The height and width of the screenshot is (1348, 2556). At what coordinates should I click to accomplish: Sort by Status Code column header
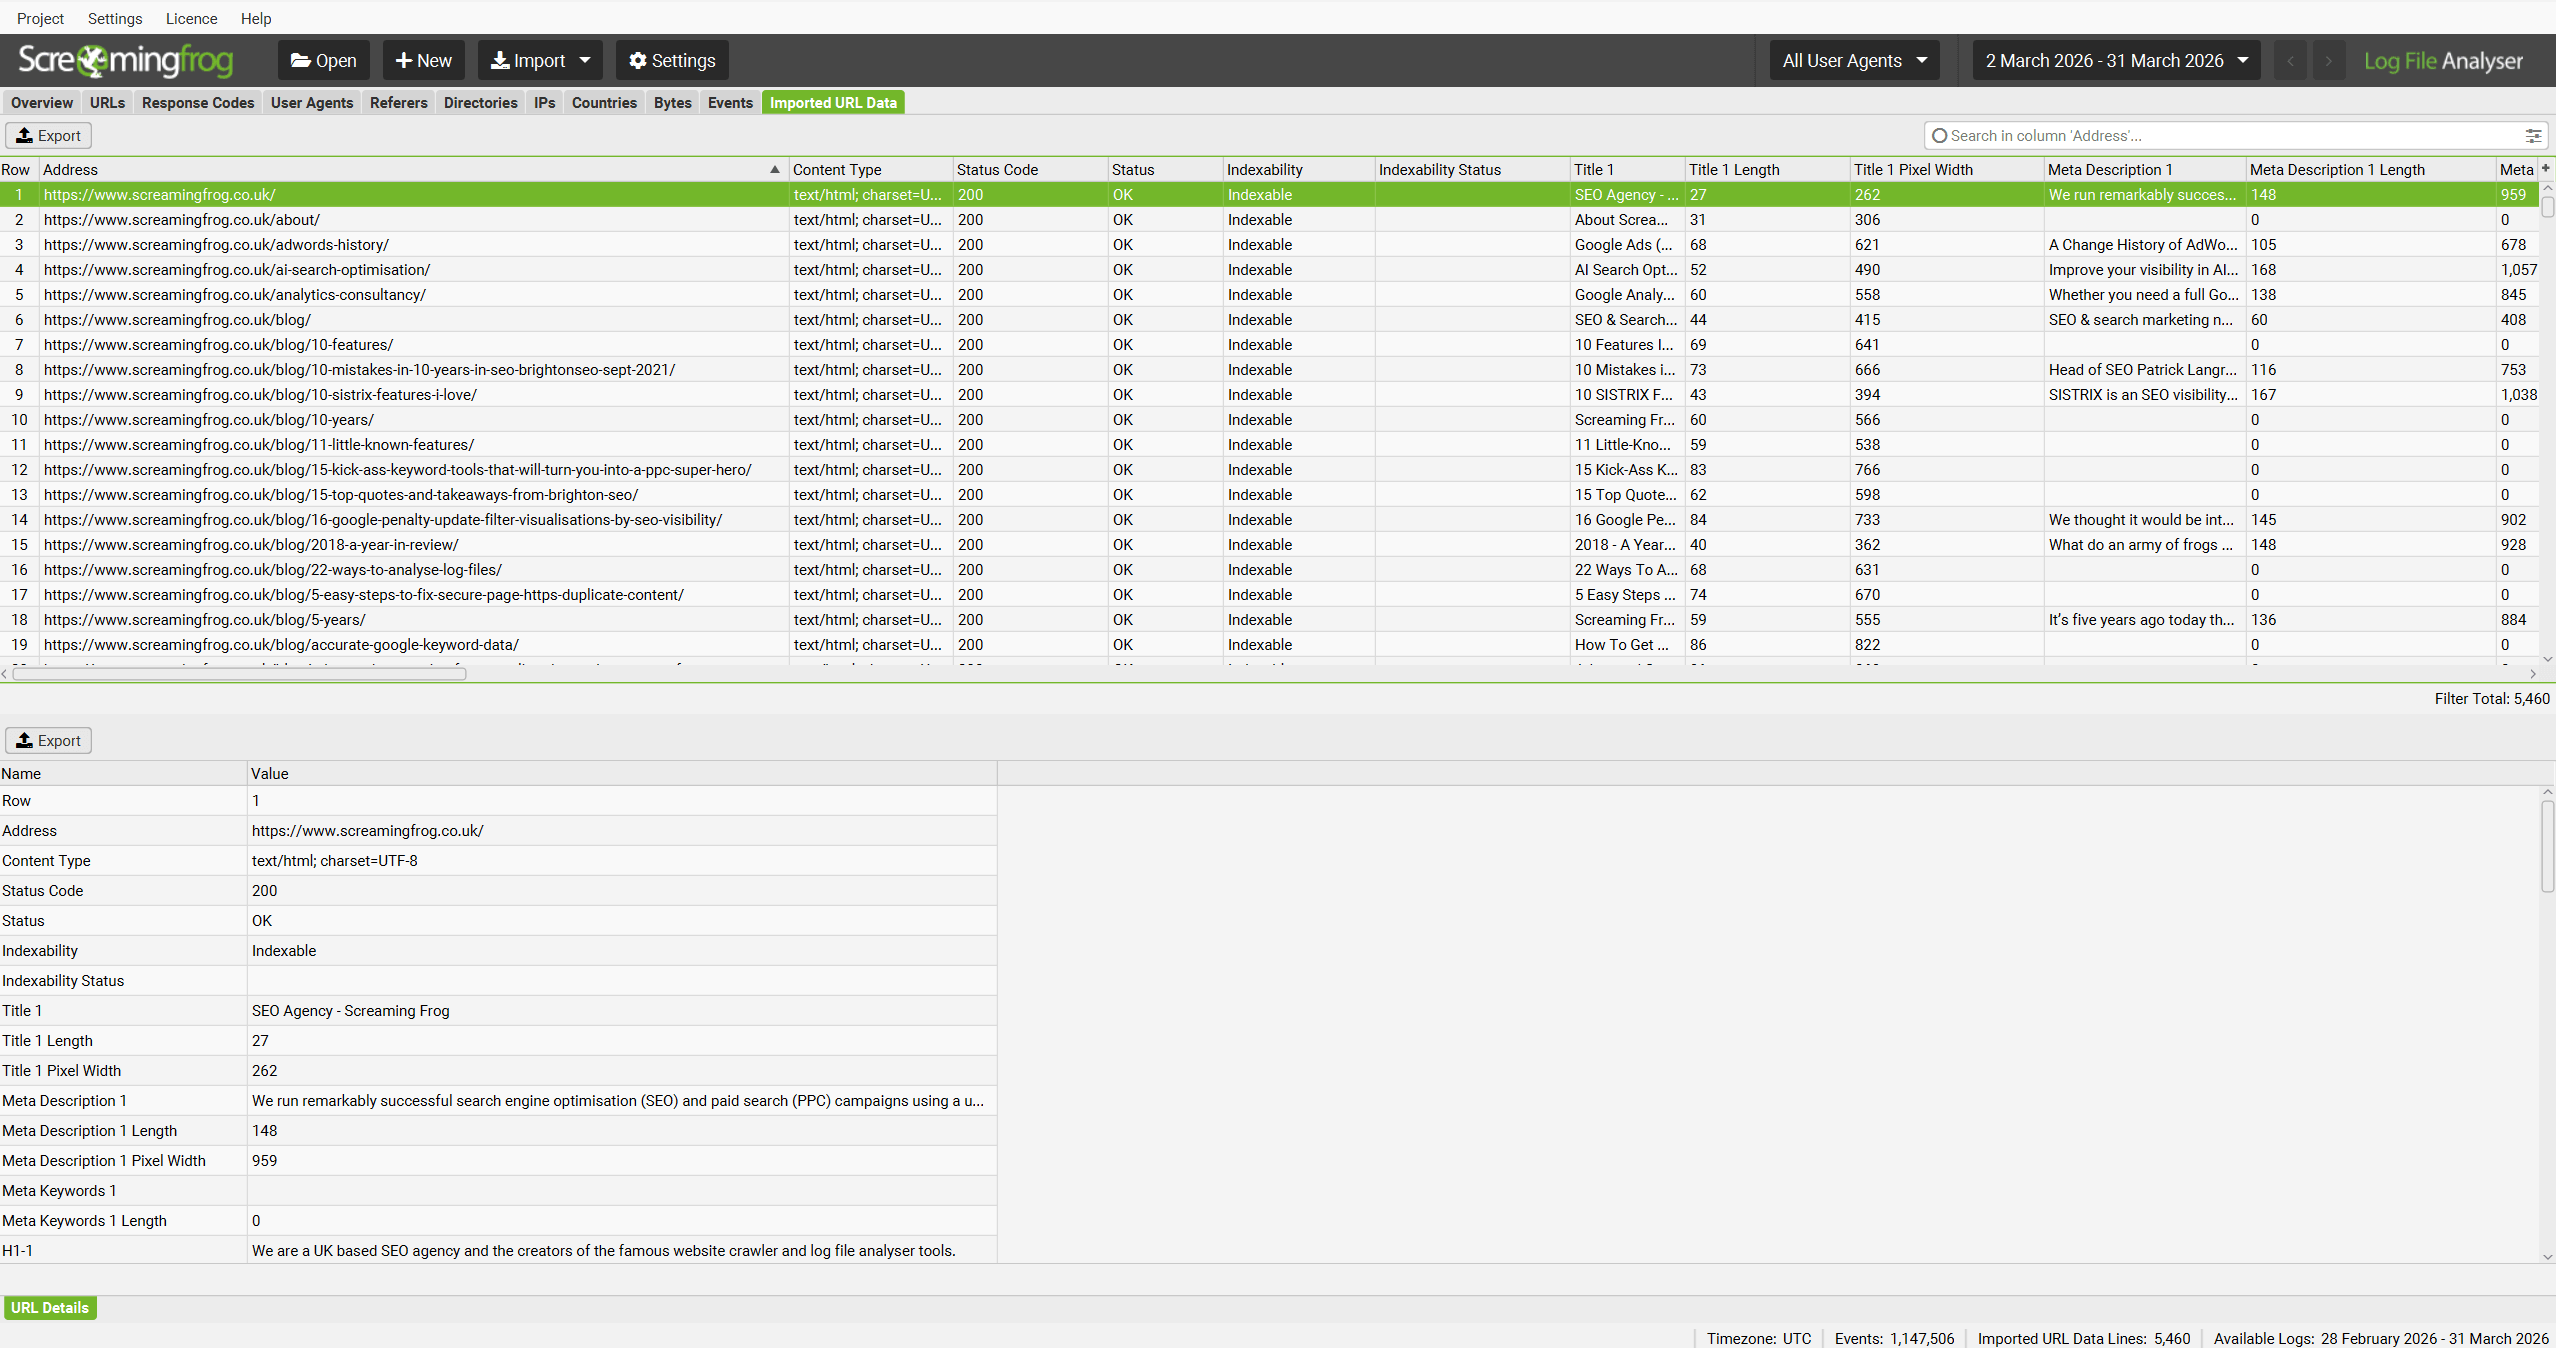[x=1030, y=169]
